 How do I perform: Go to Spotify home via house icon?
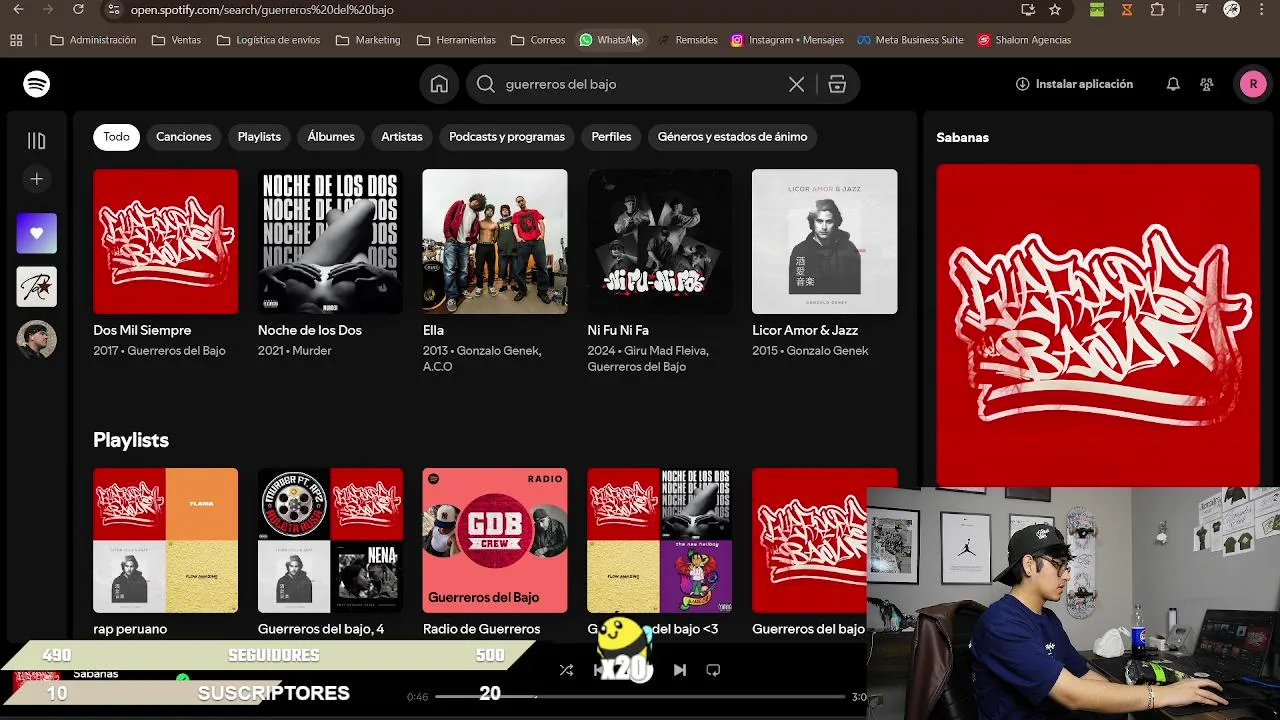point(439,84)
